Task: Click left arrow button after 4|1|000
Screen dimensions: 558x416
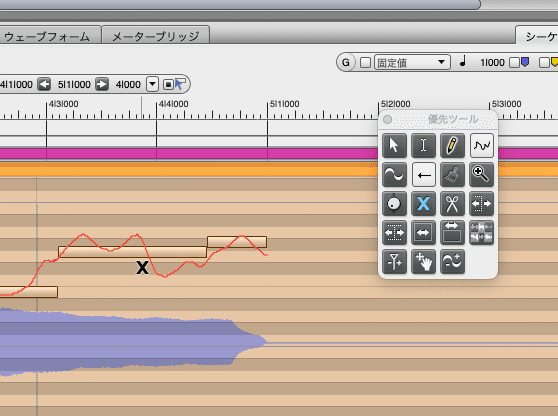Action: coord(44,84)
